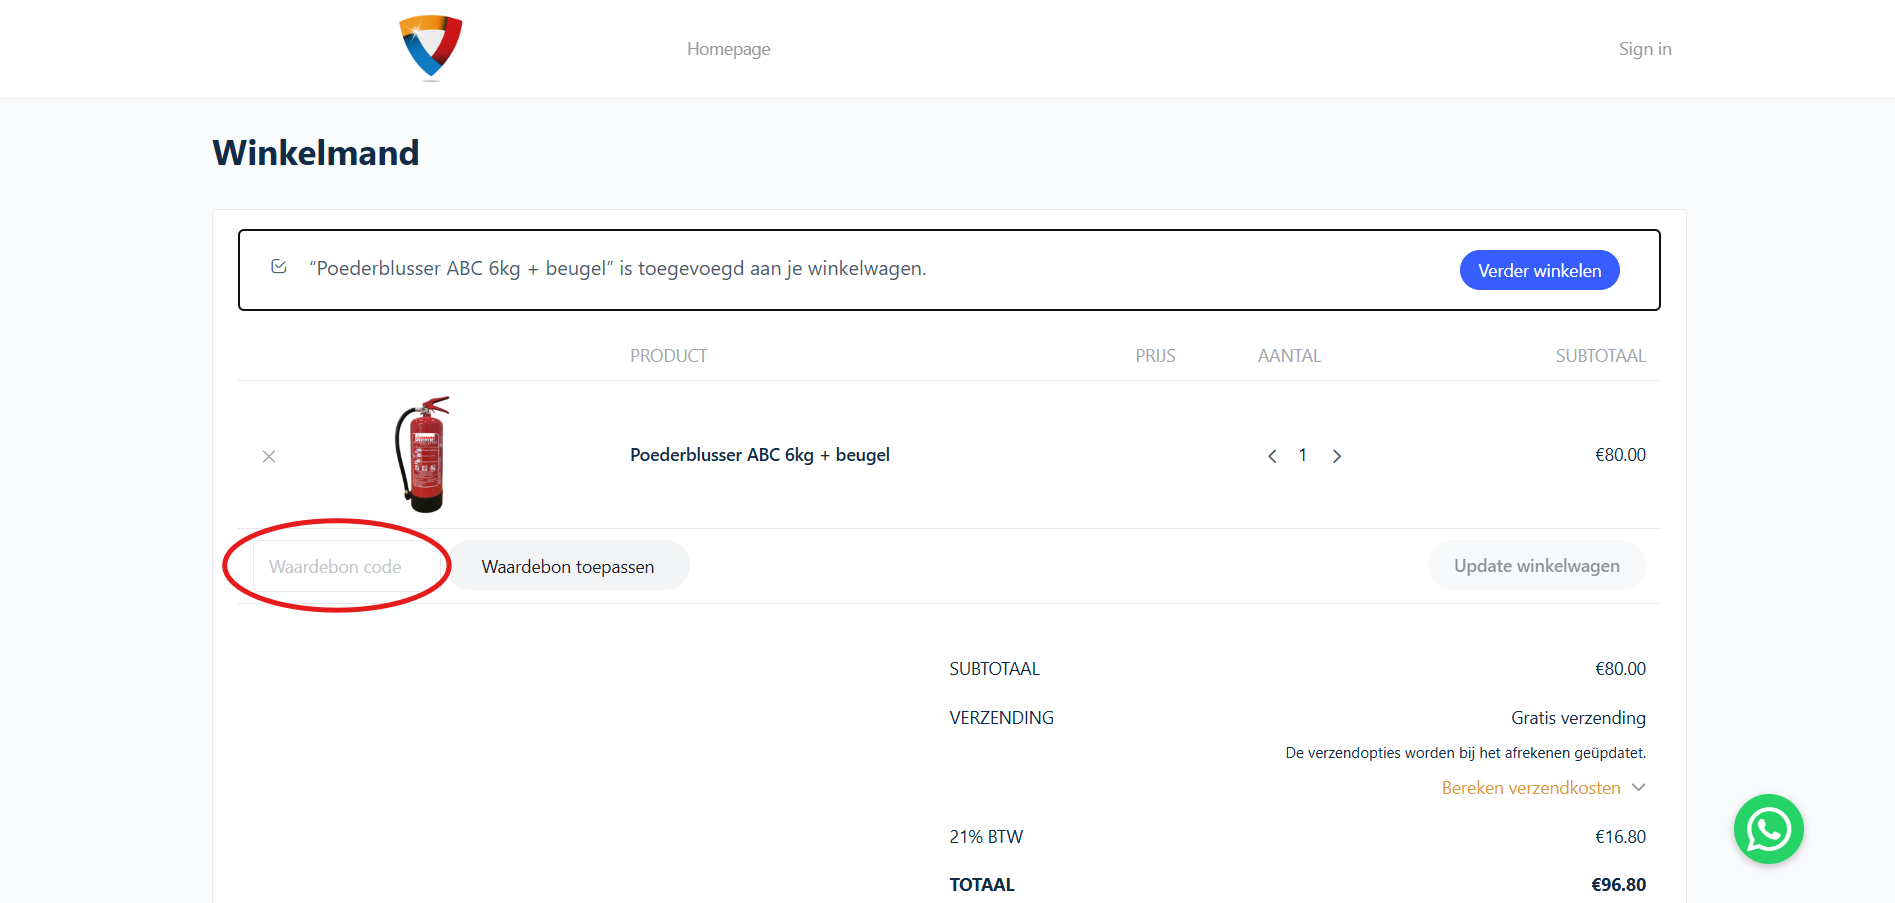The width and height of the screenshot is (1895, 903).
Task: Open the WhatsApp chat bubble
Action: click(x=1768, y=829)
